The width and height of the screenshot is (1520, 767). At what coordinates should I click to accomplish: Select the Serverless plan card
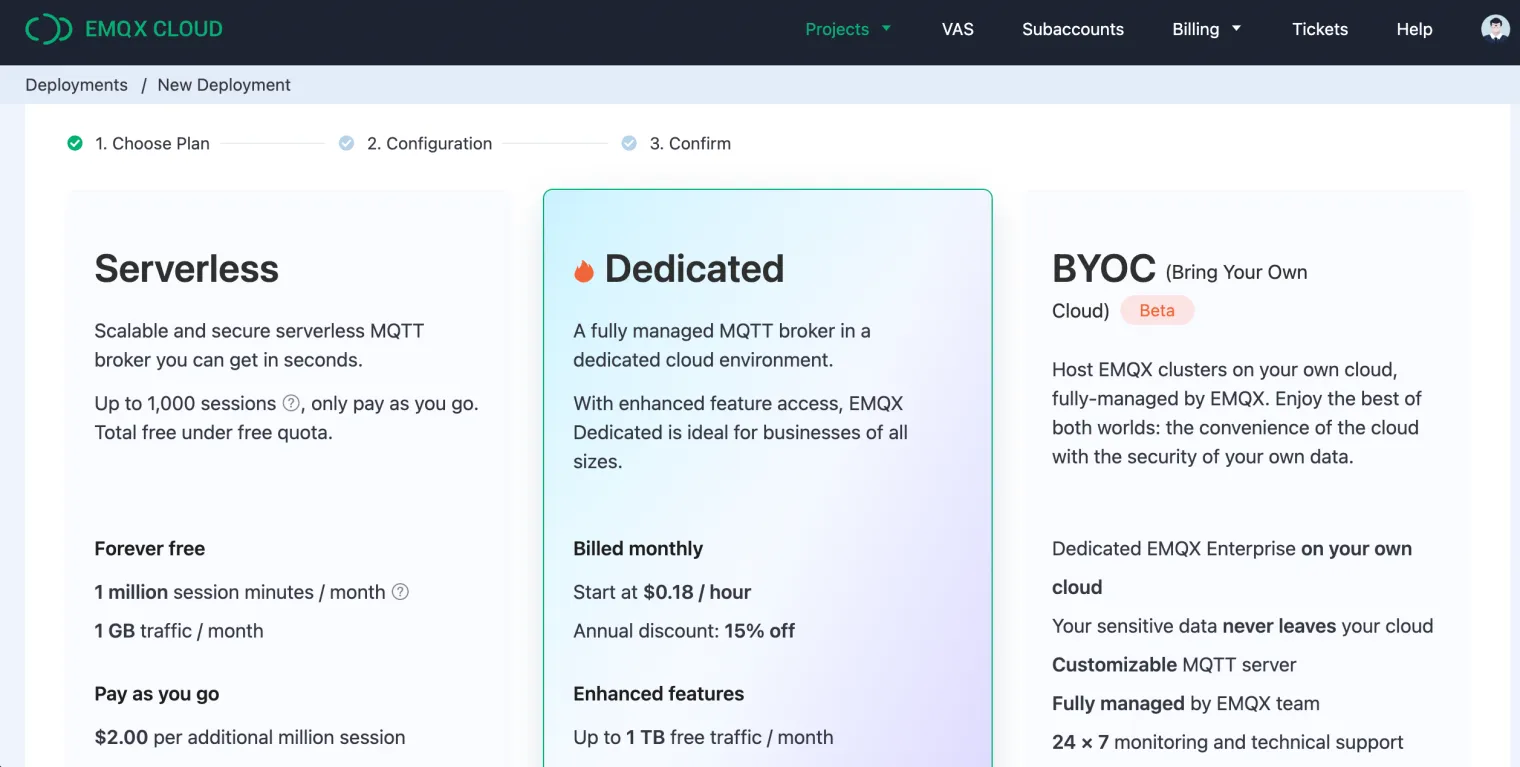[x=288, y=480]
